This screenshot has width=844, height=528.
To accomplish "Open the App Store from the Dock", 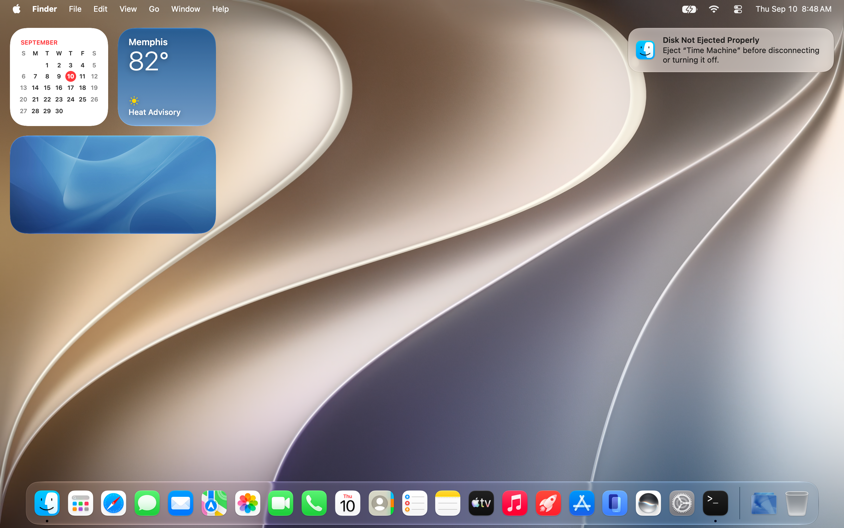I will click(581, 503).
